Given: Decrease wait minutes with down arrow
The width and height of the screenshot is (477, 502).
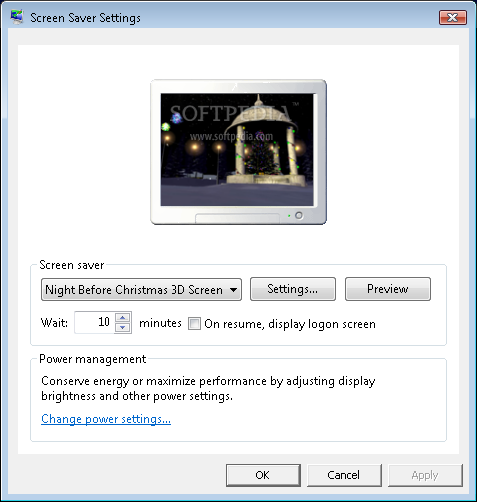Looking at the screenshot, I should 123,328.
